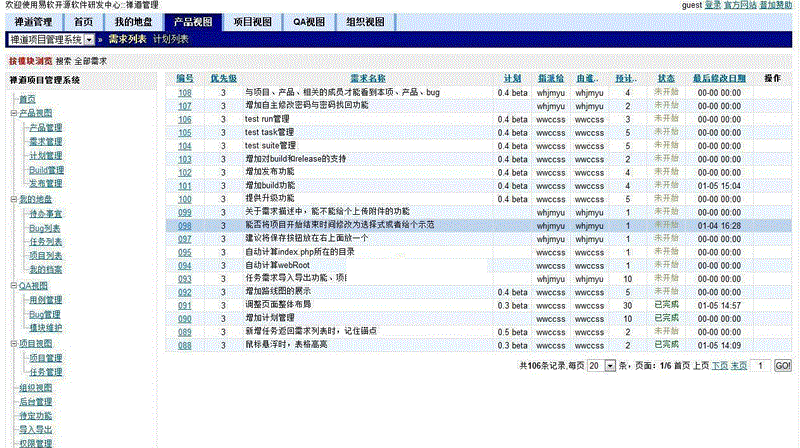Focus the page number input field
Viewport: 800px width, 448px height.
[760, 366]
